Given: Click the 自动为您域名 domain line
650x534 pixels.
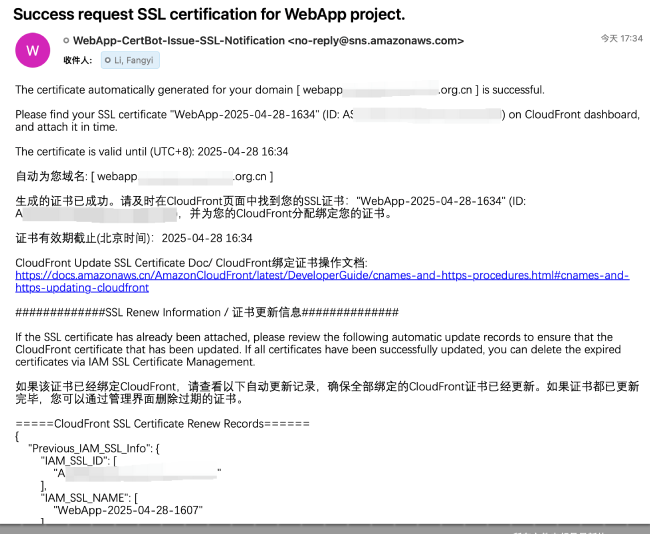Looking at the screenshot, I should tap(145, 176).
